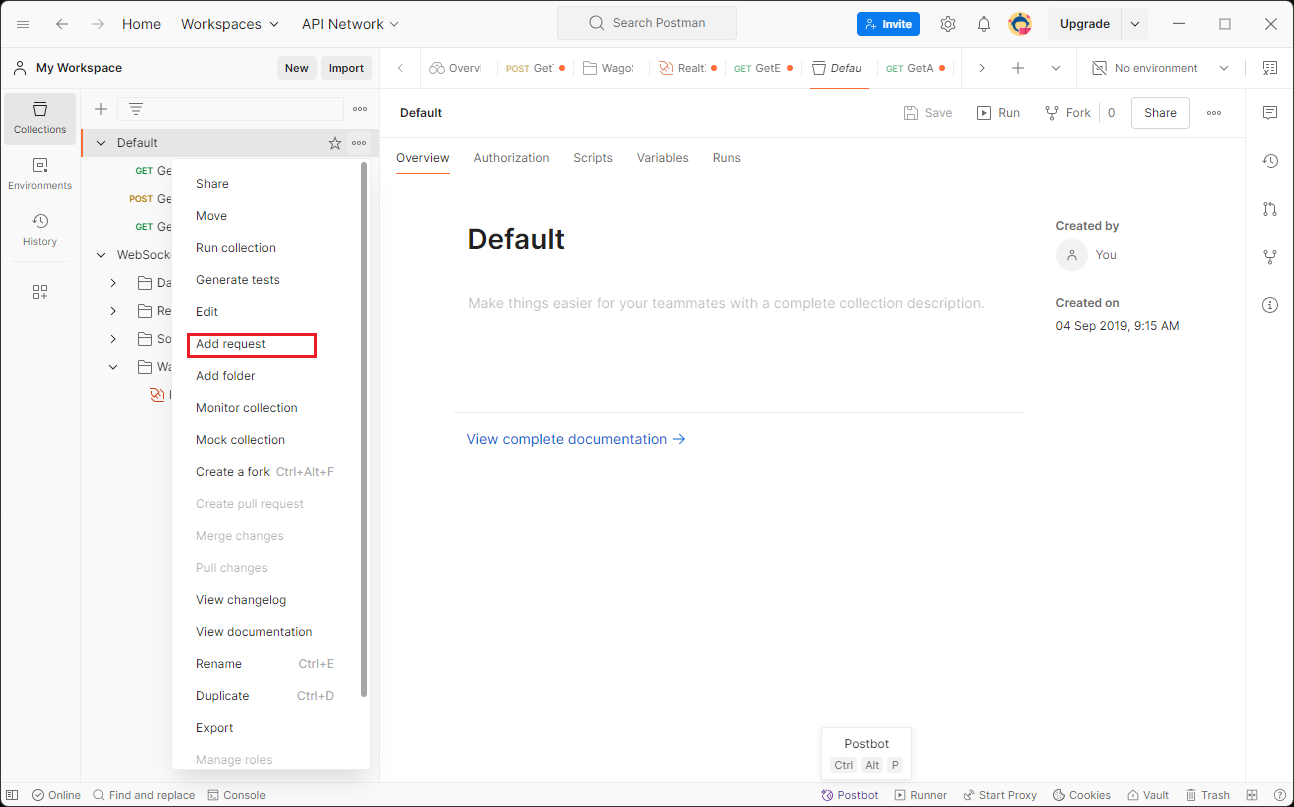Open the notifications bell
Image resolution: width=1294 pixels, height=807 pixels.
(984, 24)
